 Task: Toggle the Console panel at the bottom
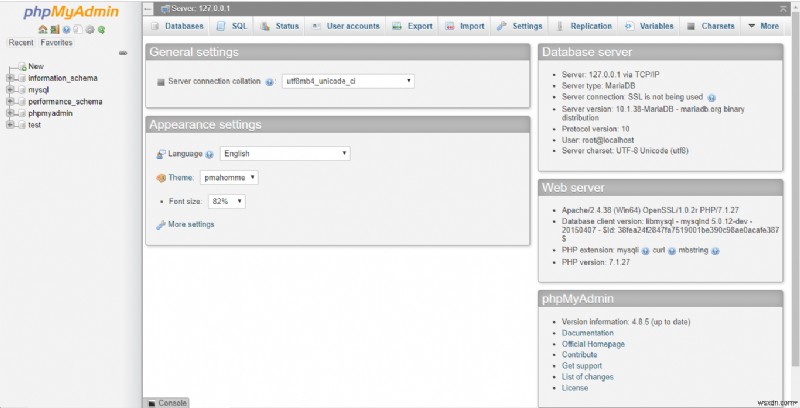point(166,402)
